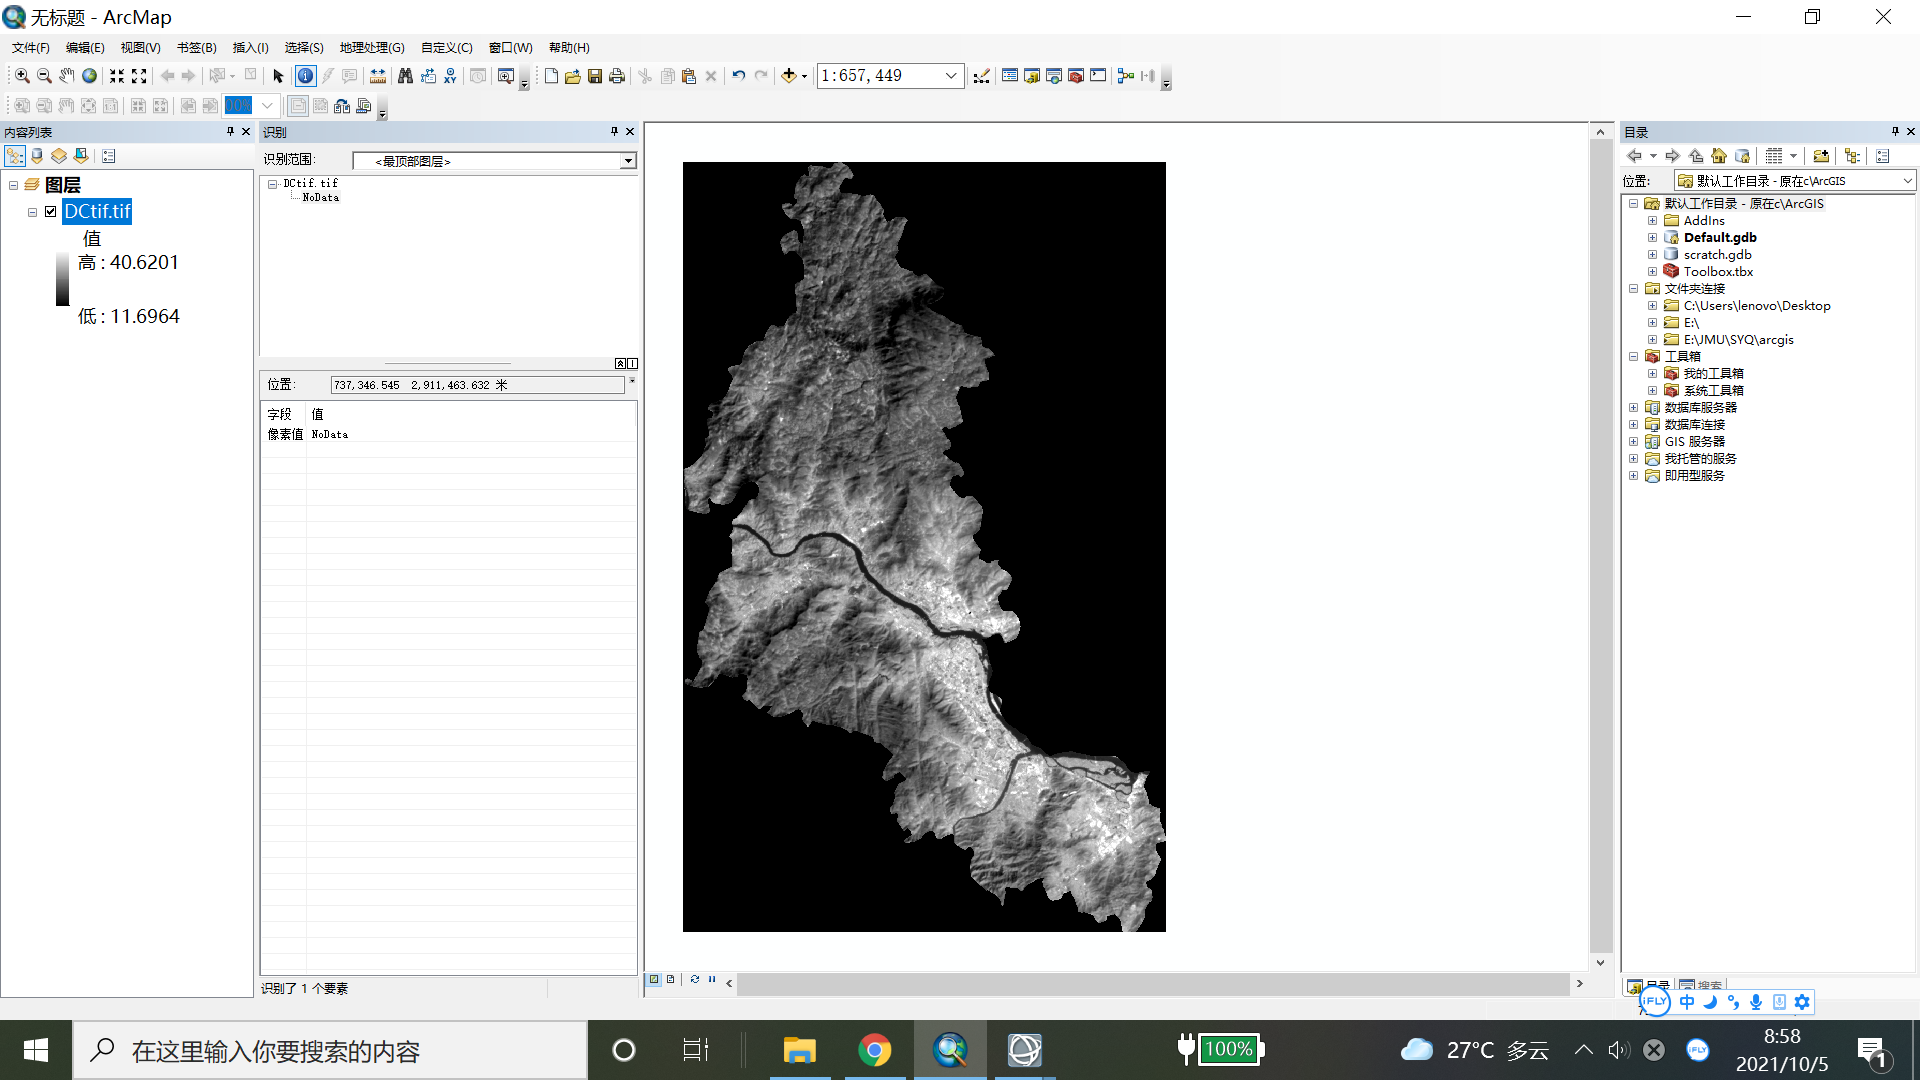Select the Zoom In tool
The height and width of the screenshot is (1080, 1920).
coord(22,76)
